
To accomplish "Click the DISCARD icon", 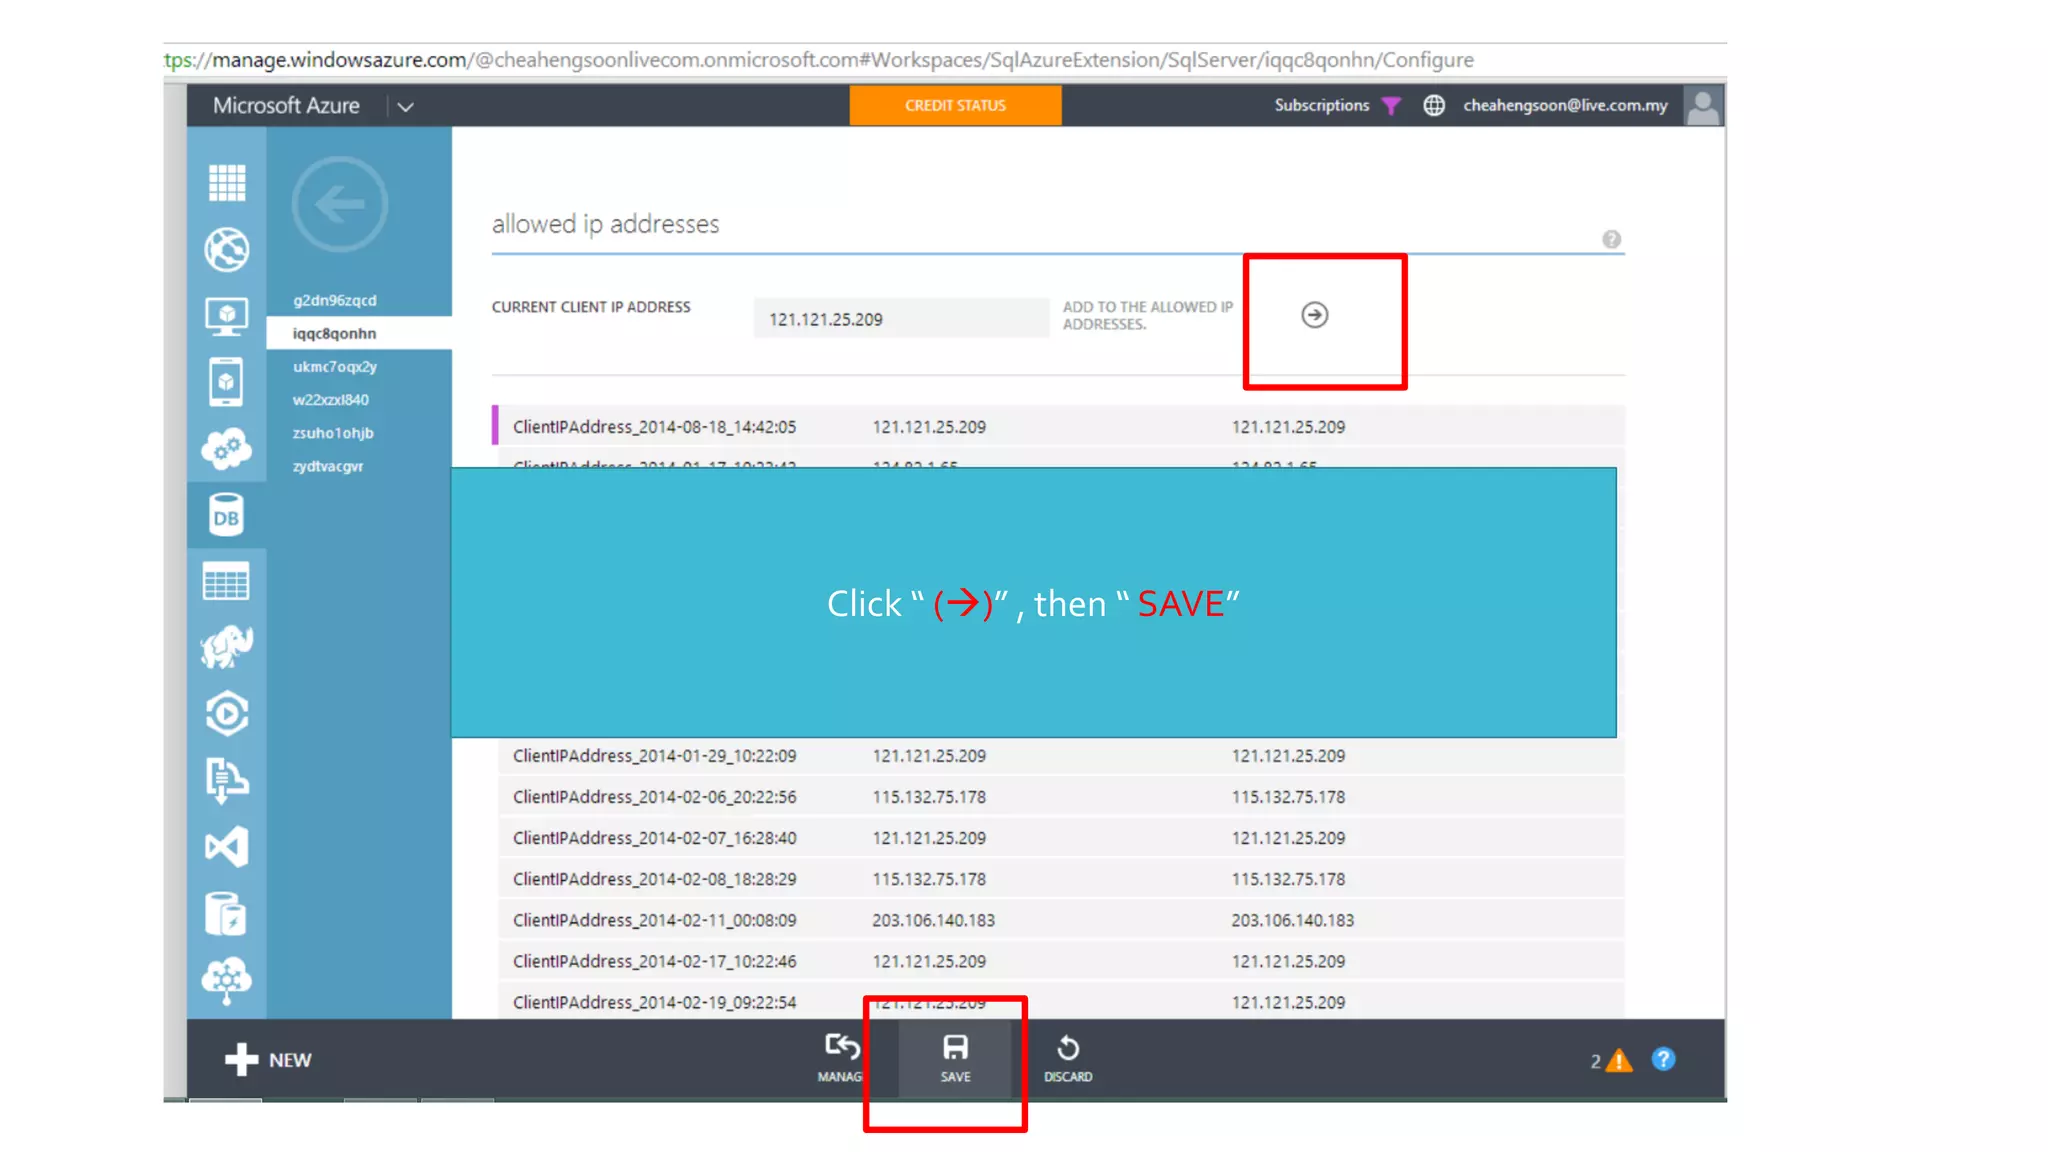I will point(1067,1058).
